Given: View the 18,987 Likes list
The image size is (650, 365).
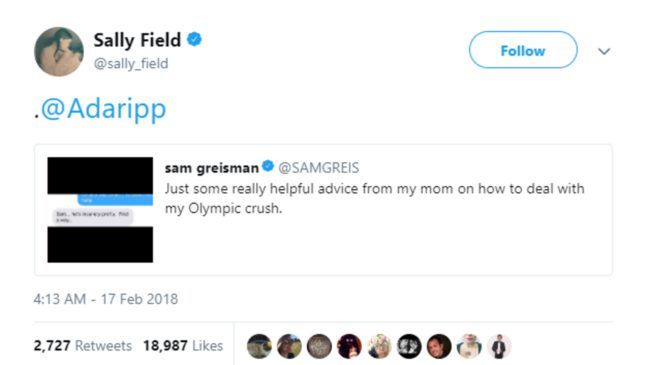Looking at the screenshot, I should click(183, 346).
